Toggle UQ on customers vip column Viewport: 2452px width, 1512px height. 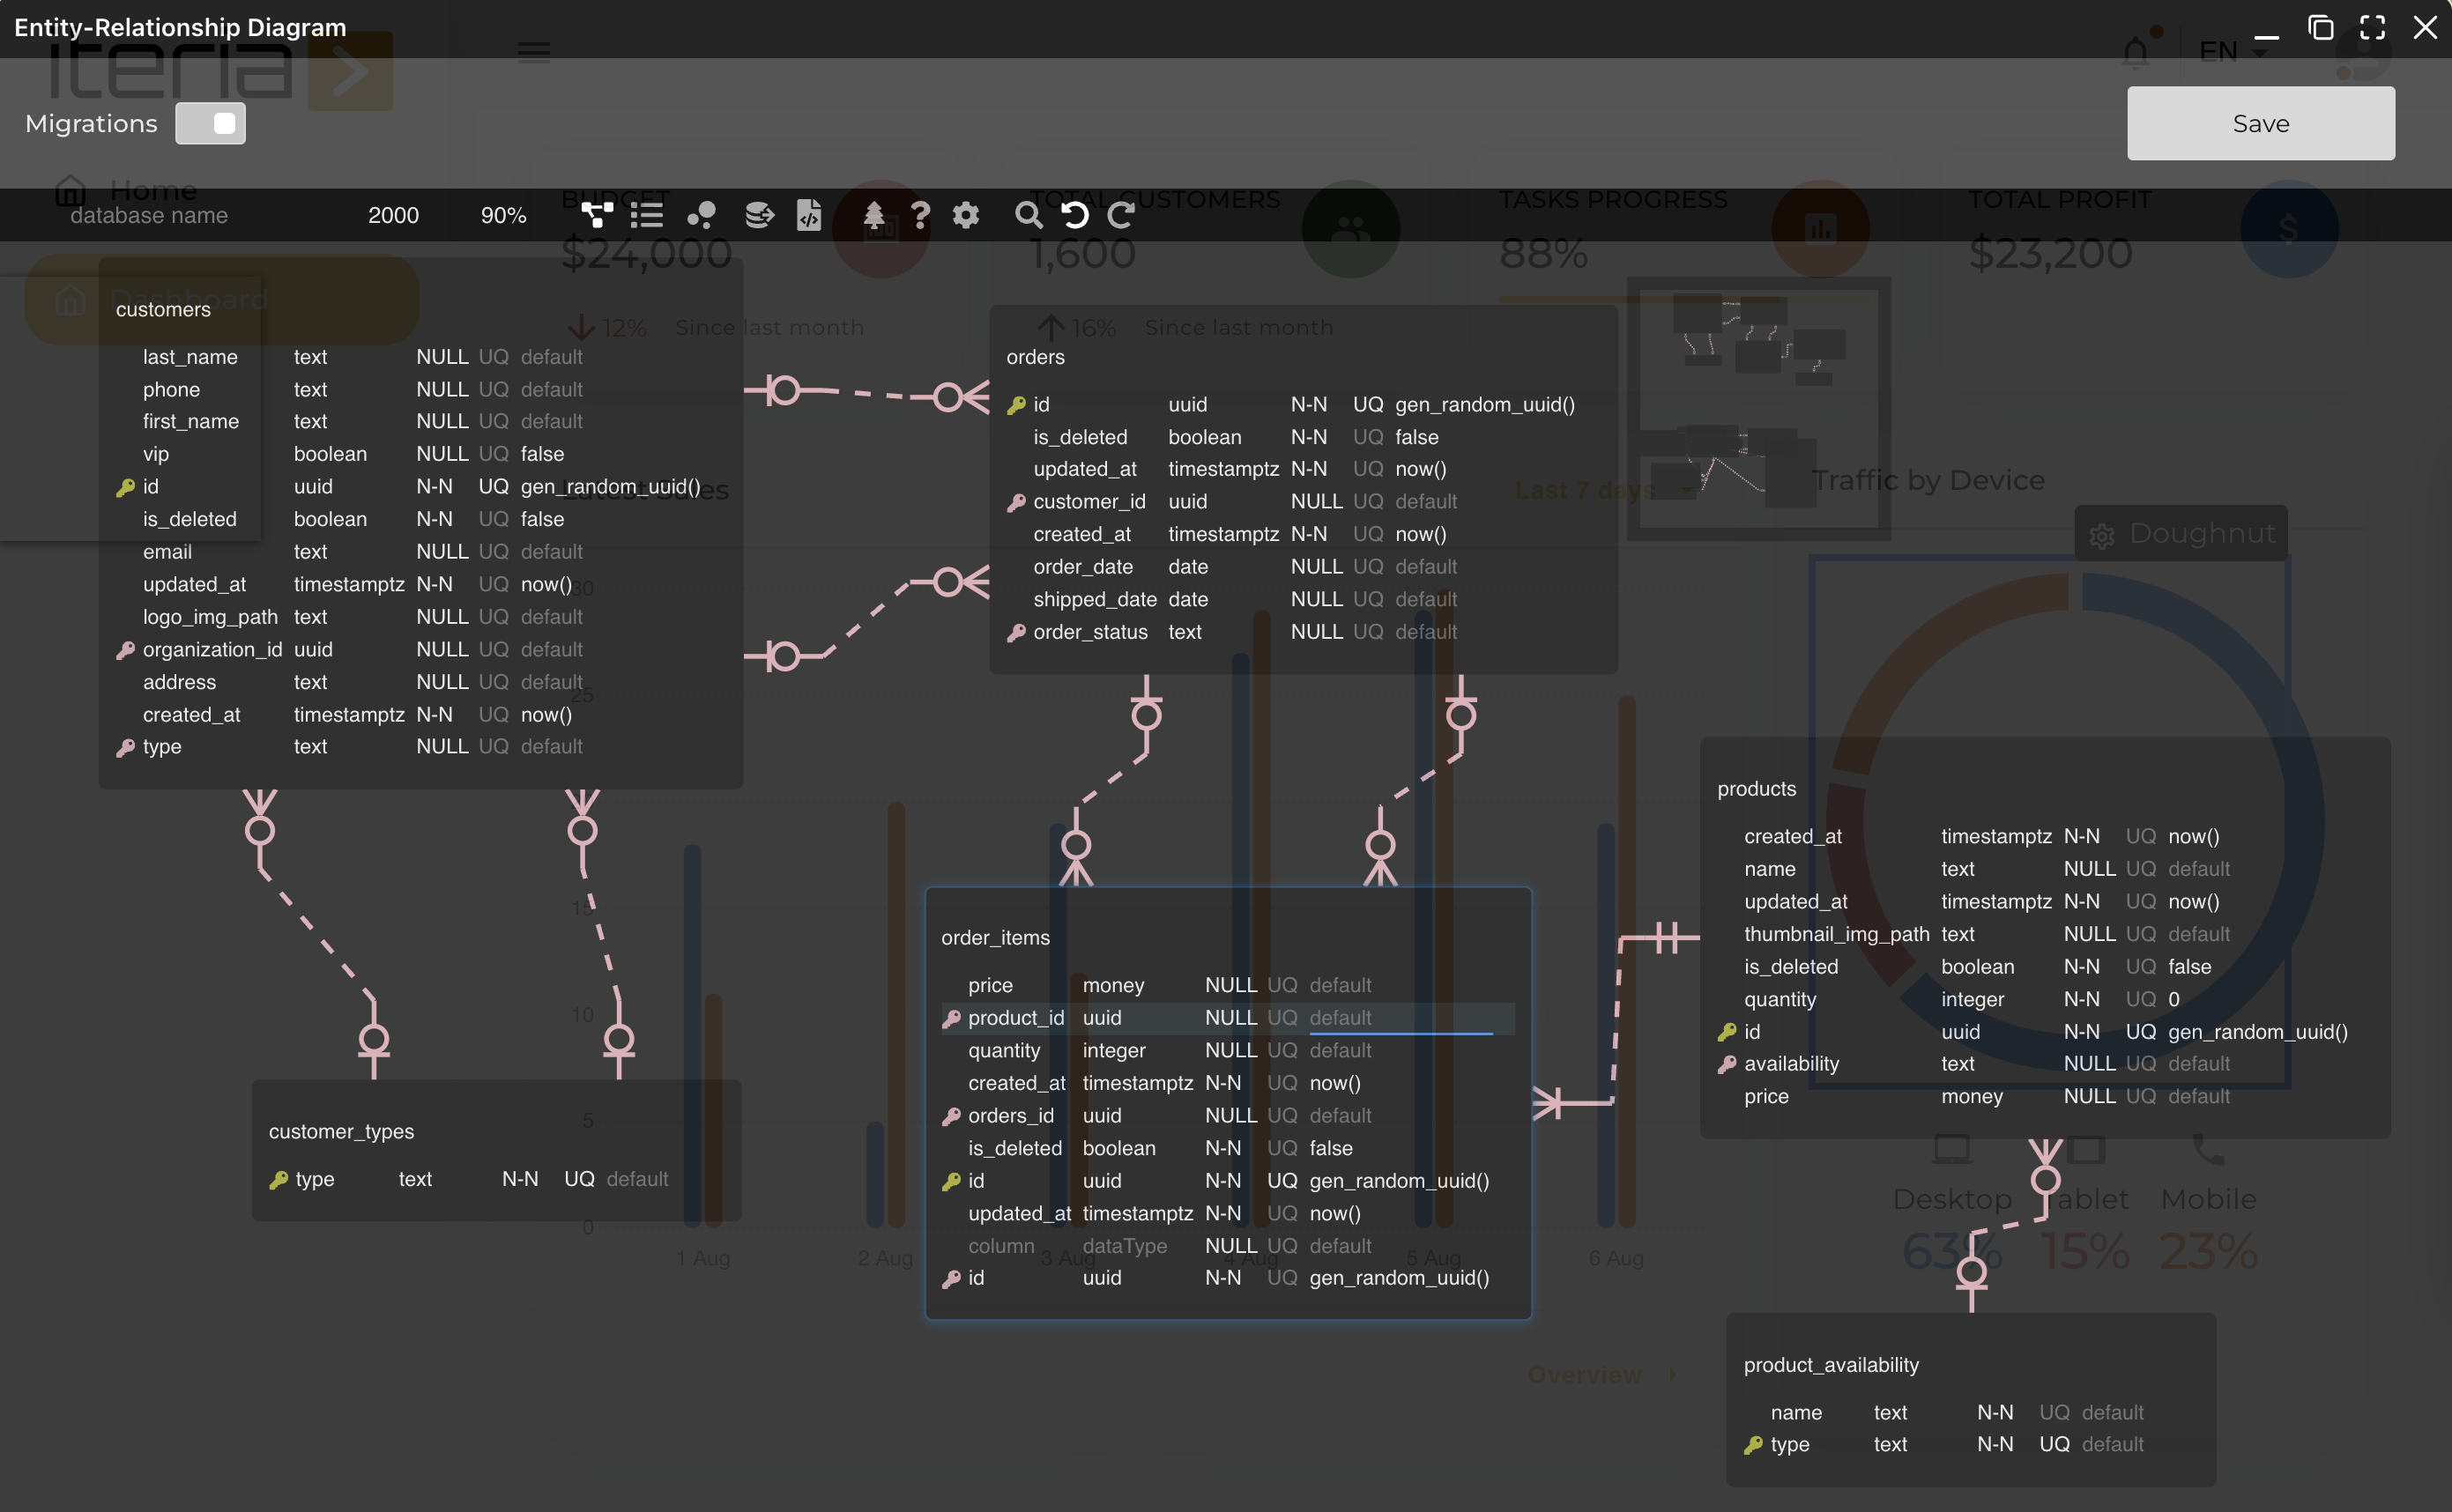(x=493, y=454)
